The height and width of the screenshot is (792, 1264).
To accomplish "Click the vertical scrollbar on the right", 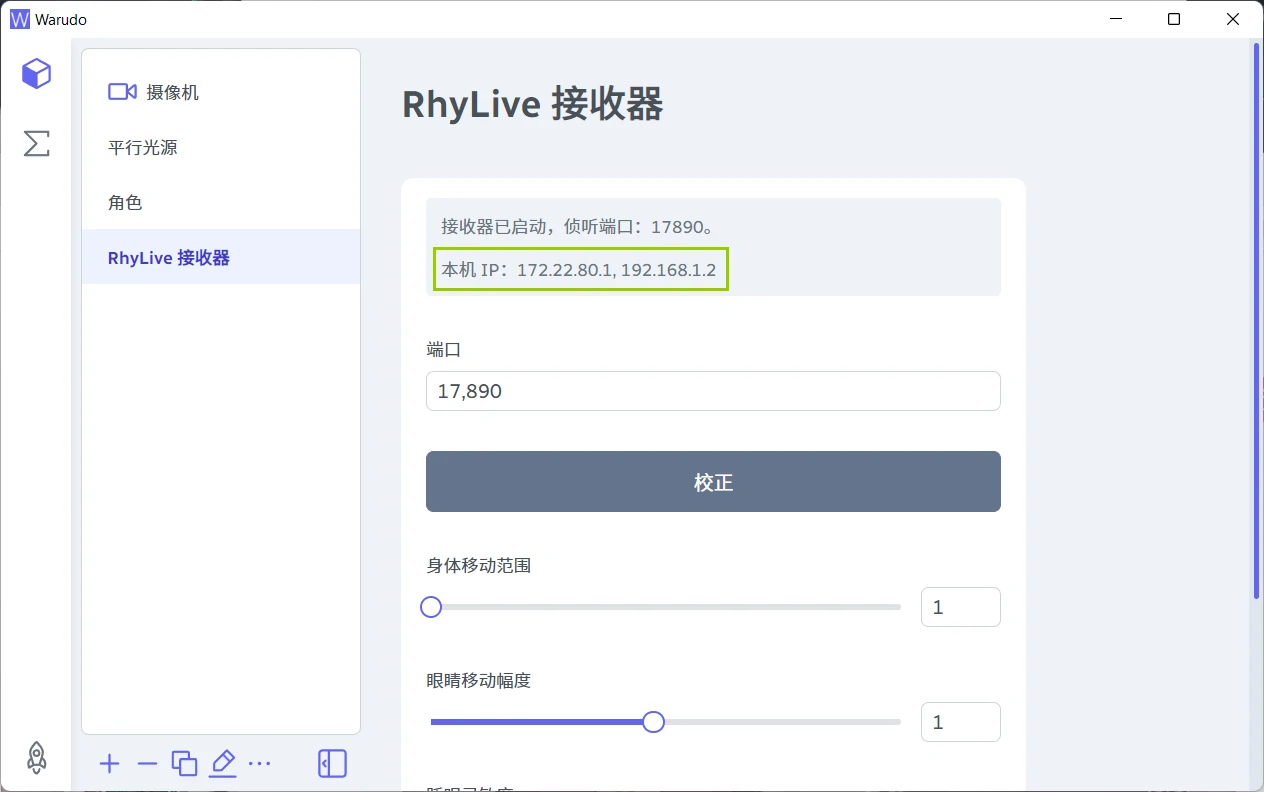I will [x=1257, y=320].
